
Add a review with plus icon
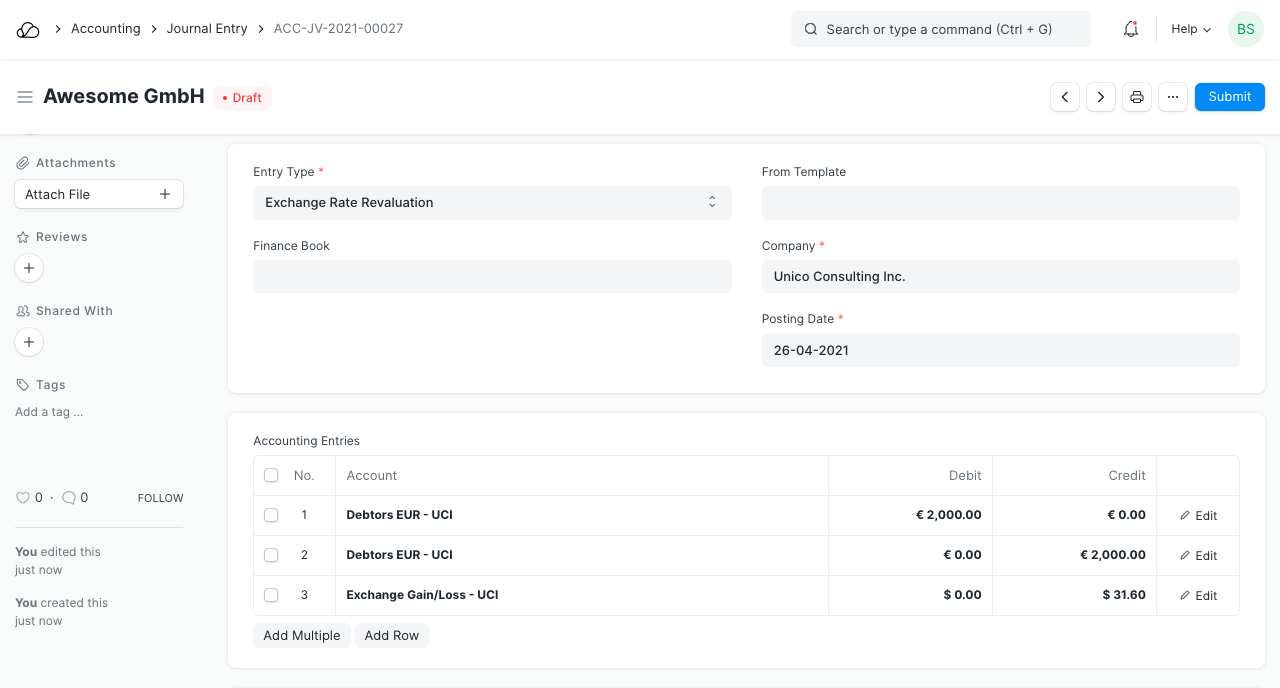pos(29,268)
